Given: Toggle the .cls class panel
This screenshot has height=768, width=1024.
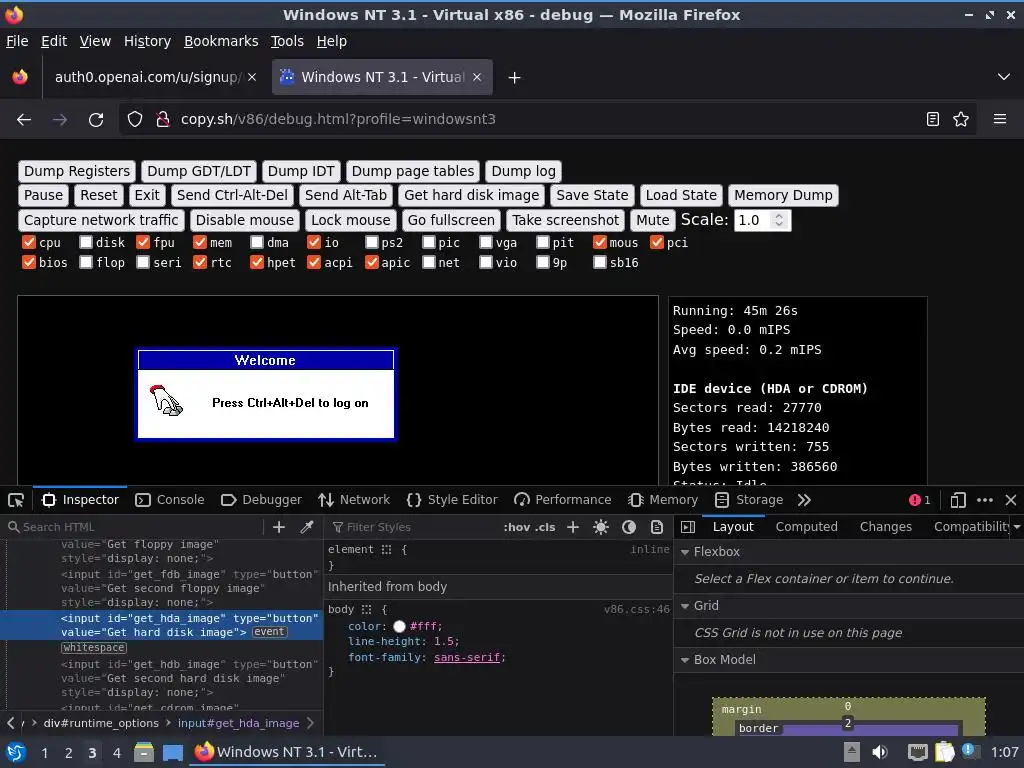Looking at the screenshot, I should (x=545, y=527).
